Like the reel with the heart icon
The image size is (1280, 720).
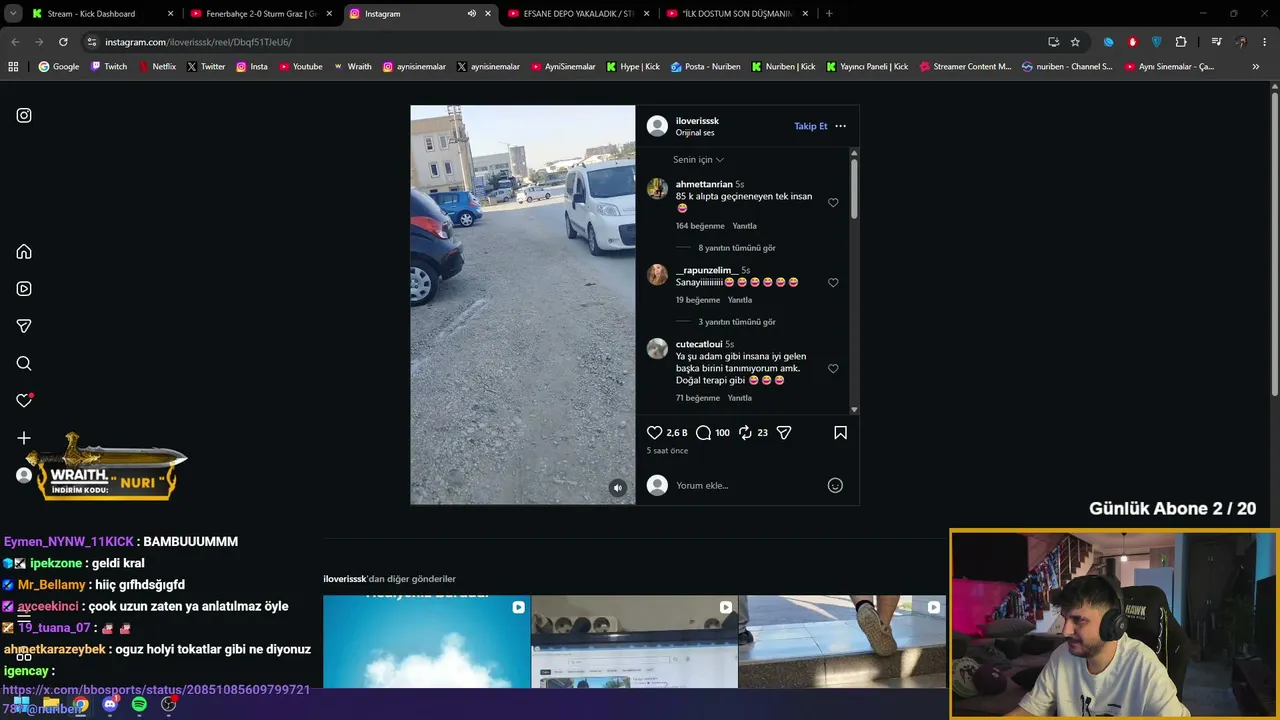coord(655,433)
